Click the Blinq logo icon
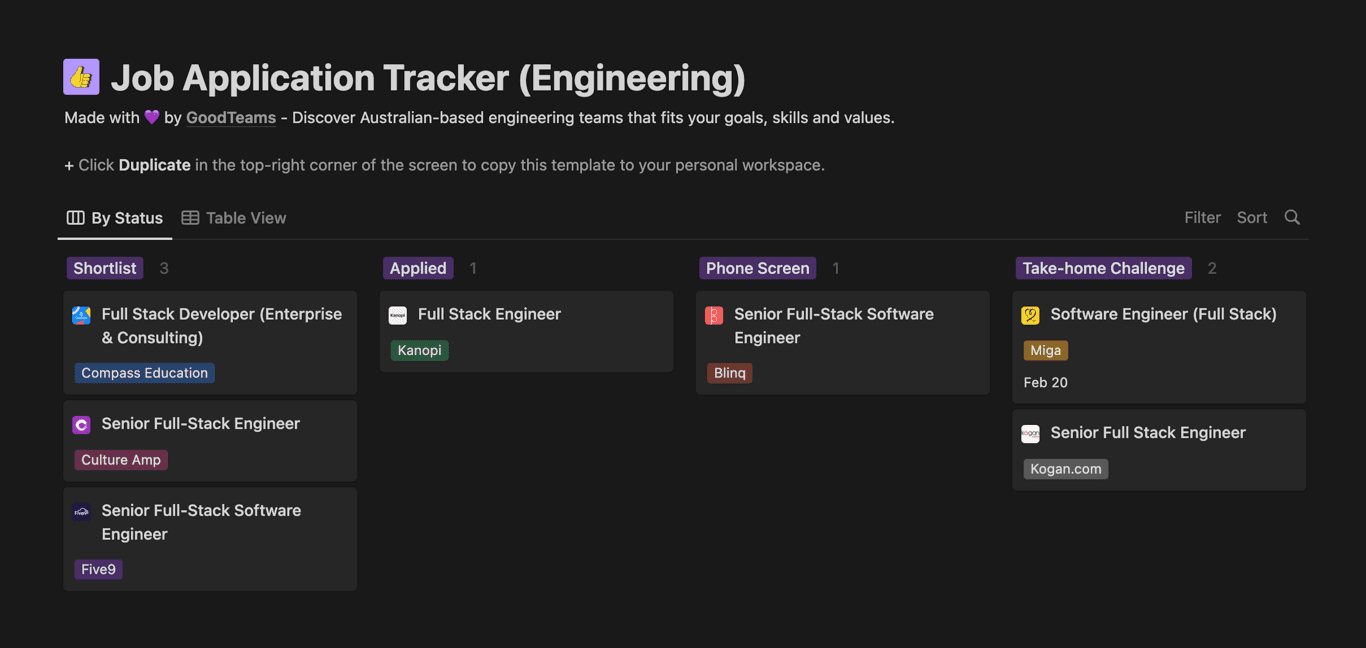This screenshot has width=1366, height=648. [x=714, y=315]
